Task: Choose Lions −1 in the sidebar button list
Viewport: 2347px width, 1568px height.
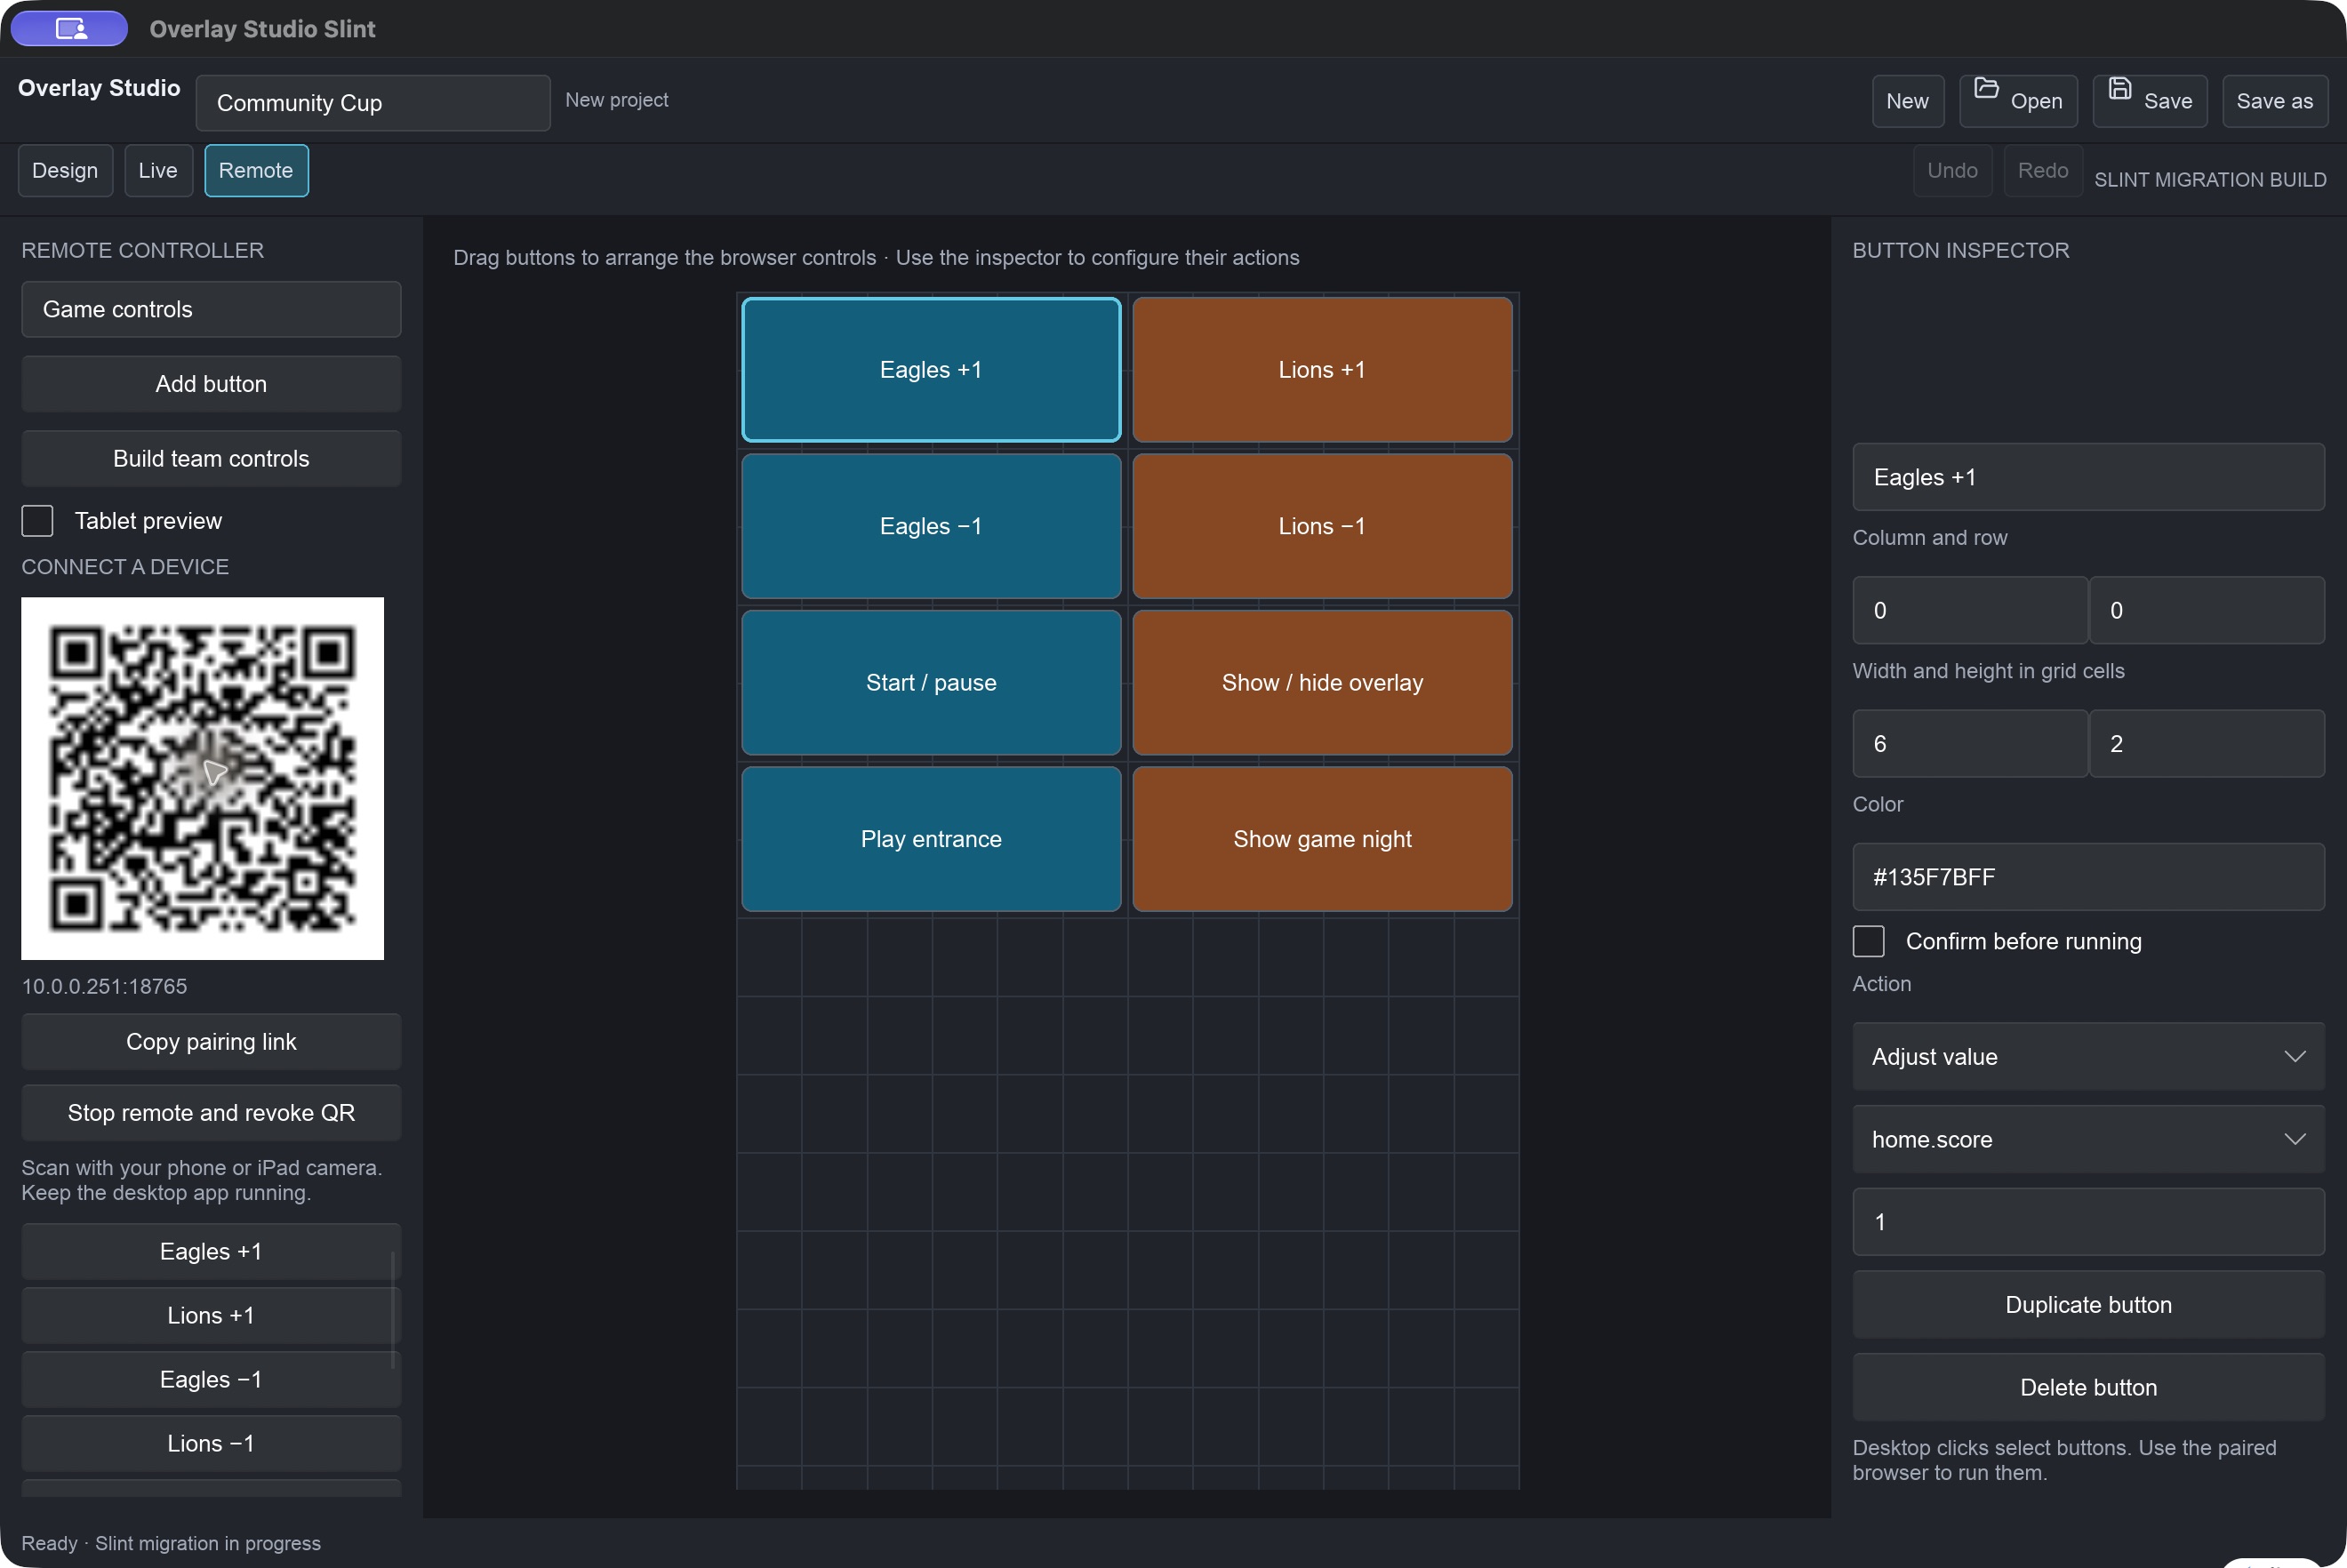Action: pyautogui.click(x=211, y=1444)
